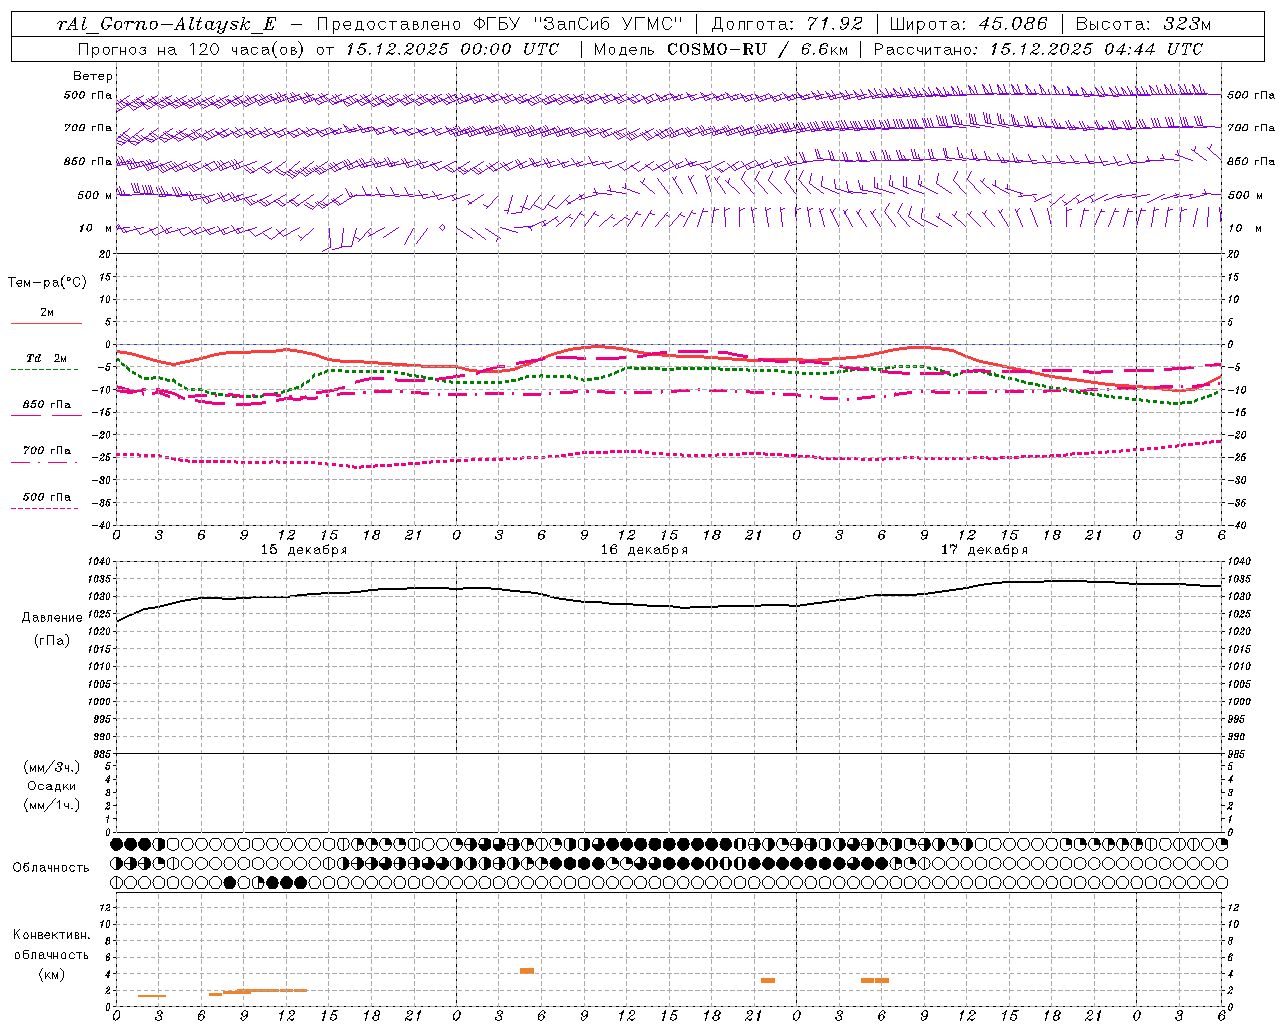Click the 500 гПа entry in temperature legend
This screenshot has width=1280, height=1024.
pyautogui.click(x=46, y=499)
